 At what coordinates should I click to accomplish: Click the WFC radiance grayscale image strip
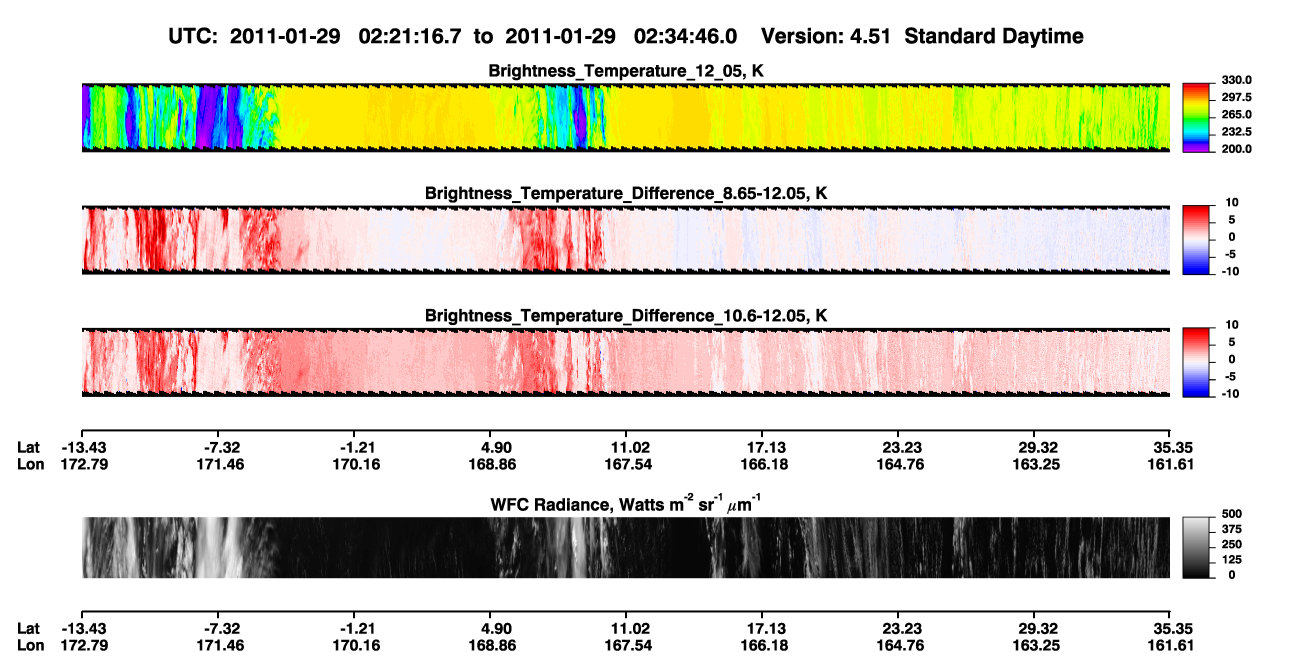point(626,547)
